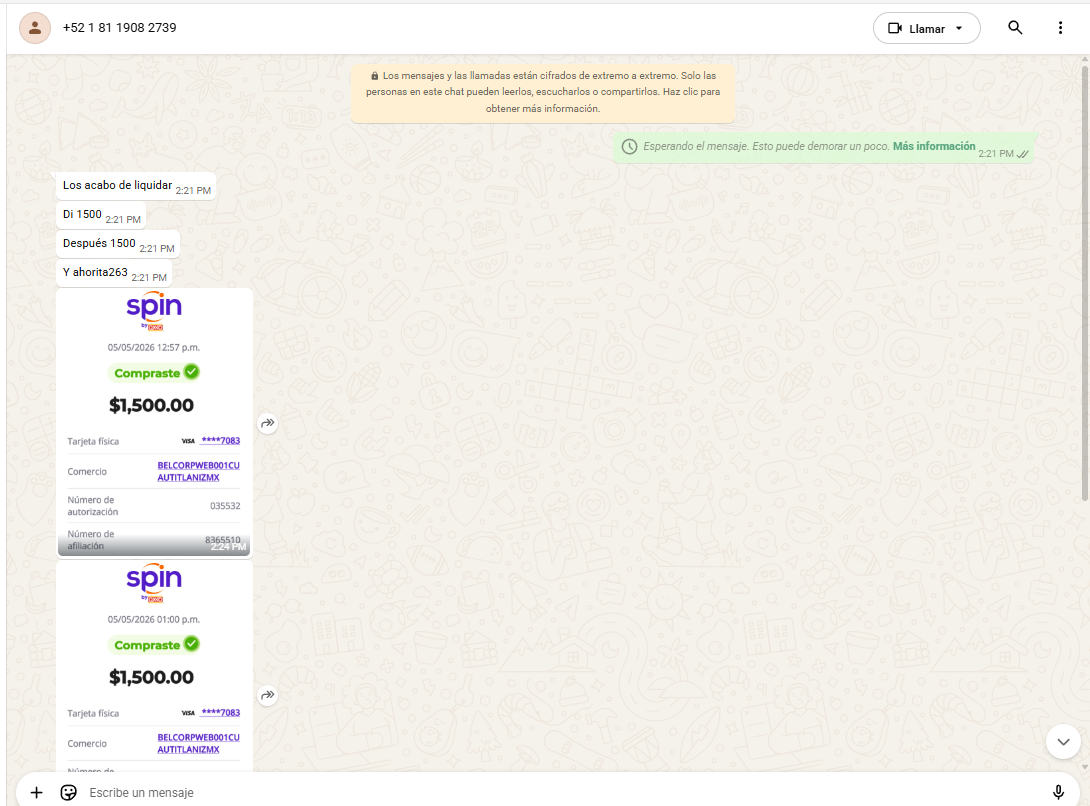Record a voice message with the microphone
The height and width of the screenshot is (806, 1090).
pos(1058,792)
